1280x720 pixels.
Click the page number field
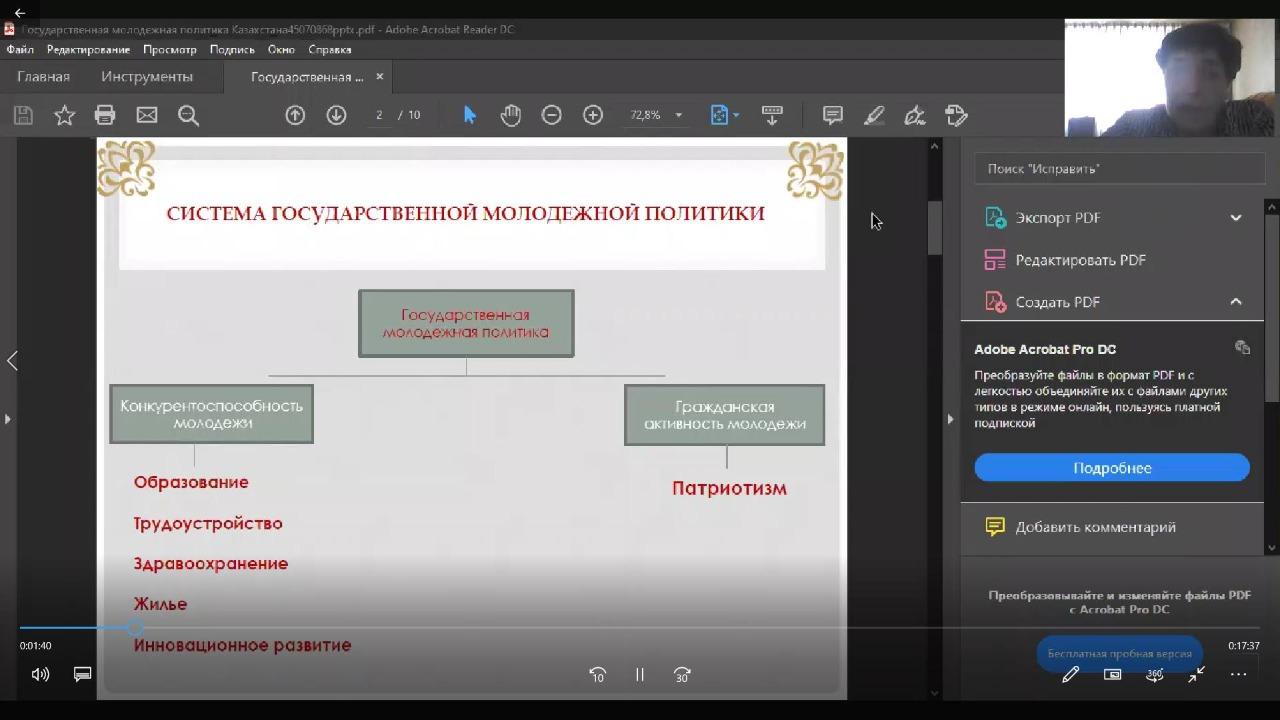coord(379,115)
